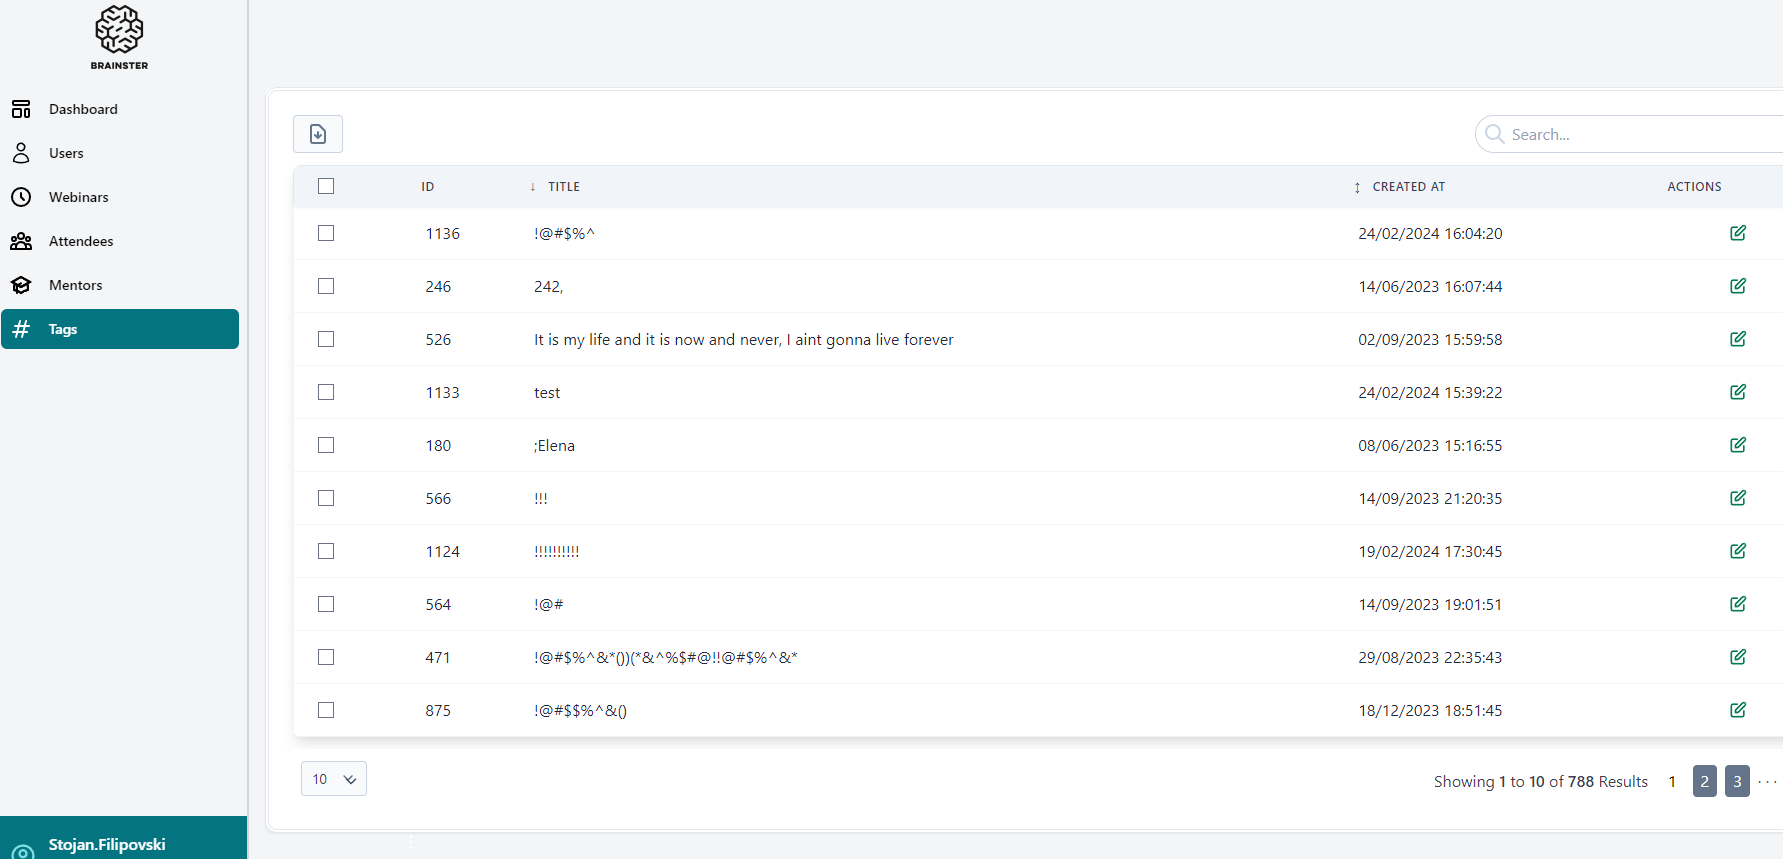The height and width of the screenshot is (859, 1783).
Task: Sort table by Created At column
Action: [x=1408, y=187]
